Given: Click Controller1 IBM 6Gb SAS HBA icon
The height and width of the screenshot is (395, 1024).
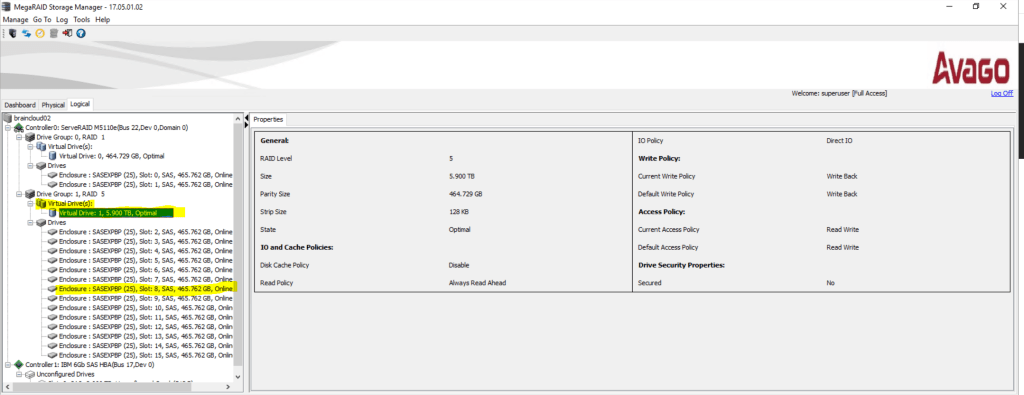Looking at the screenshot, I should 18,364.
